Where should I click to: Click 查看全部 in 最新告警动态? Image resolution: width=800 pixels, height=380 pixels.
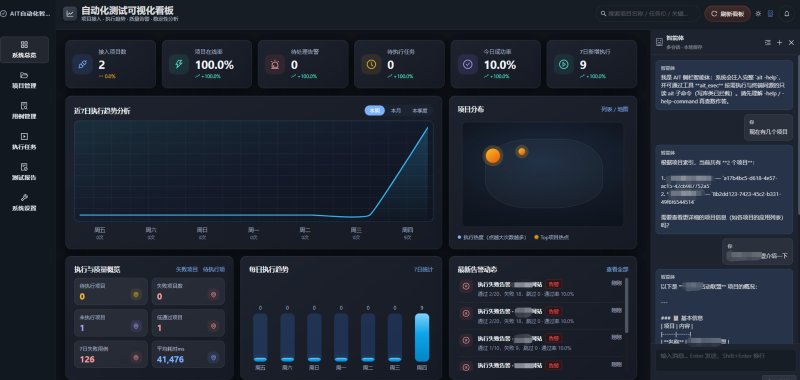tap(617, 269)
